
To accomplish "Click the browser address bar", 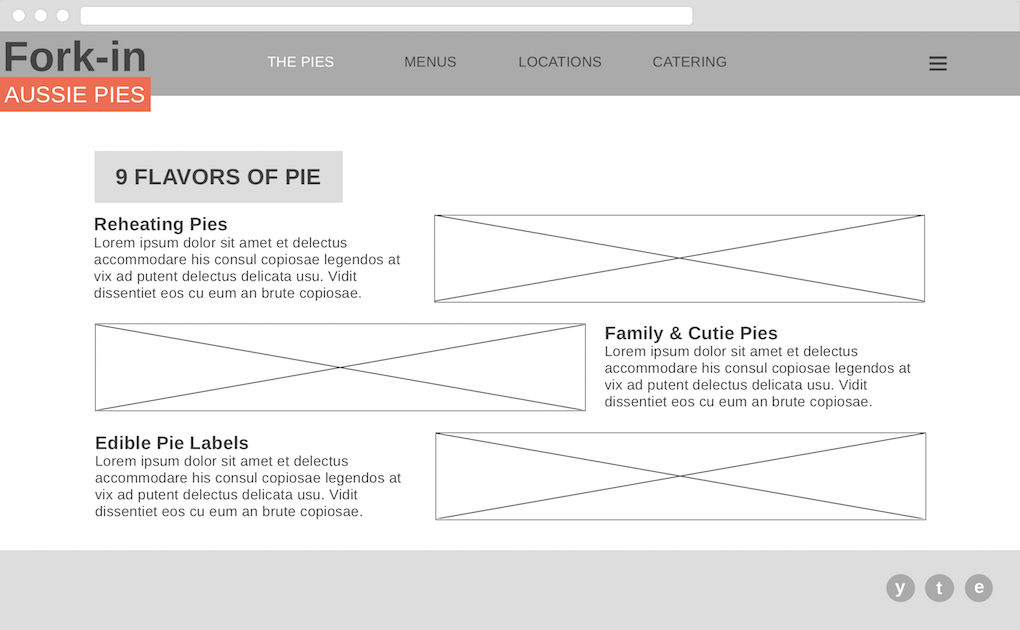I will click(x=386, y=16).
